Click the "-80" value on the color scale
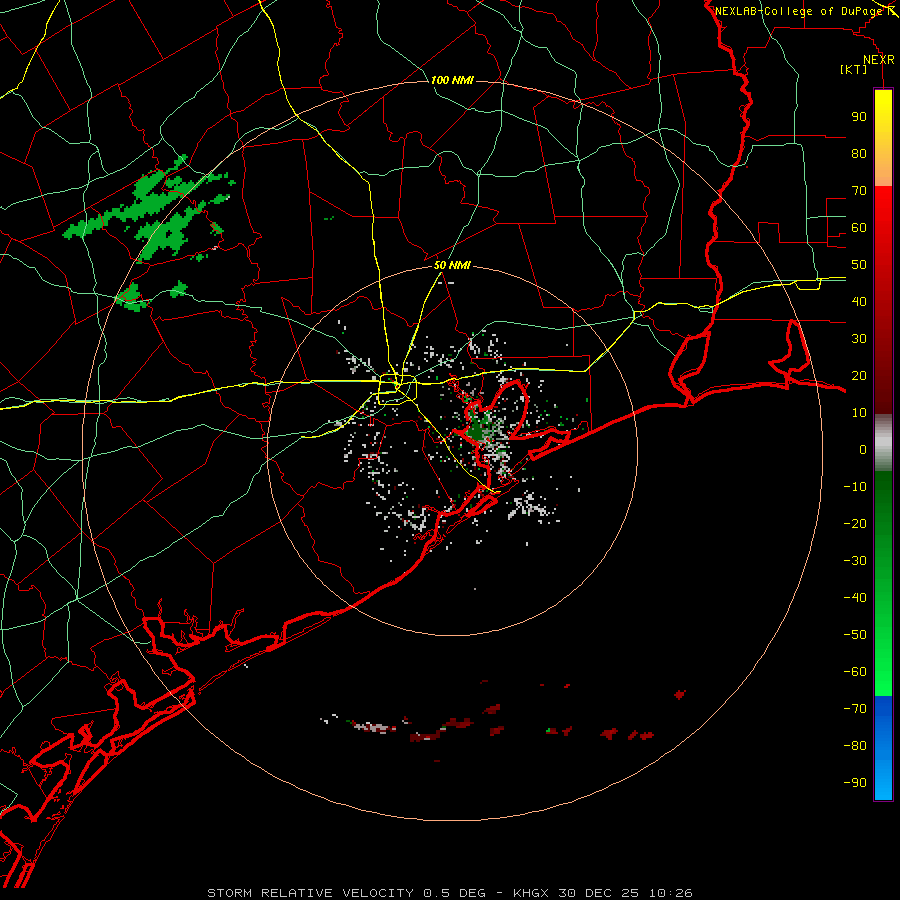900x900 pixels. pyautogui.click(x=855, y=746)
